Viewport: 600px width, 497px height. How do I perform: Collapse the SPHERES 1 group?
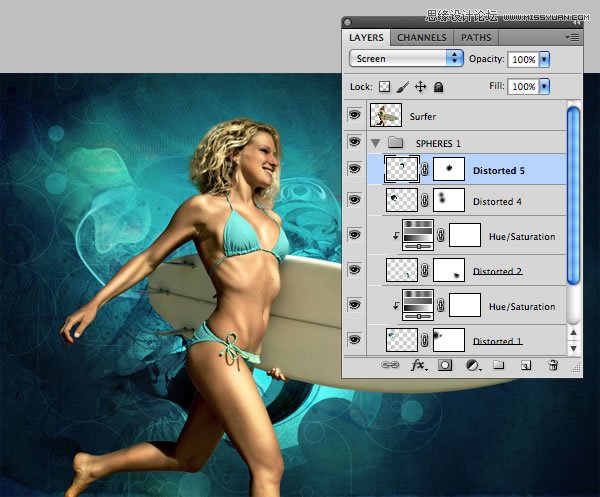[x=376, y=143]
